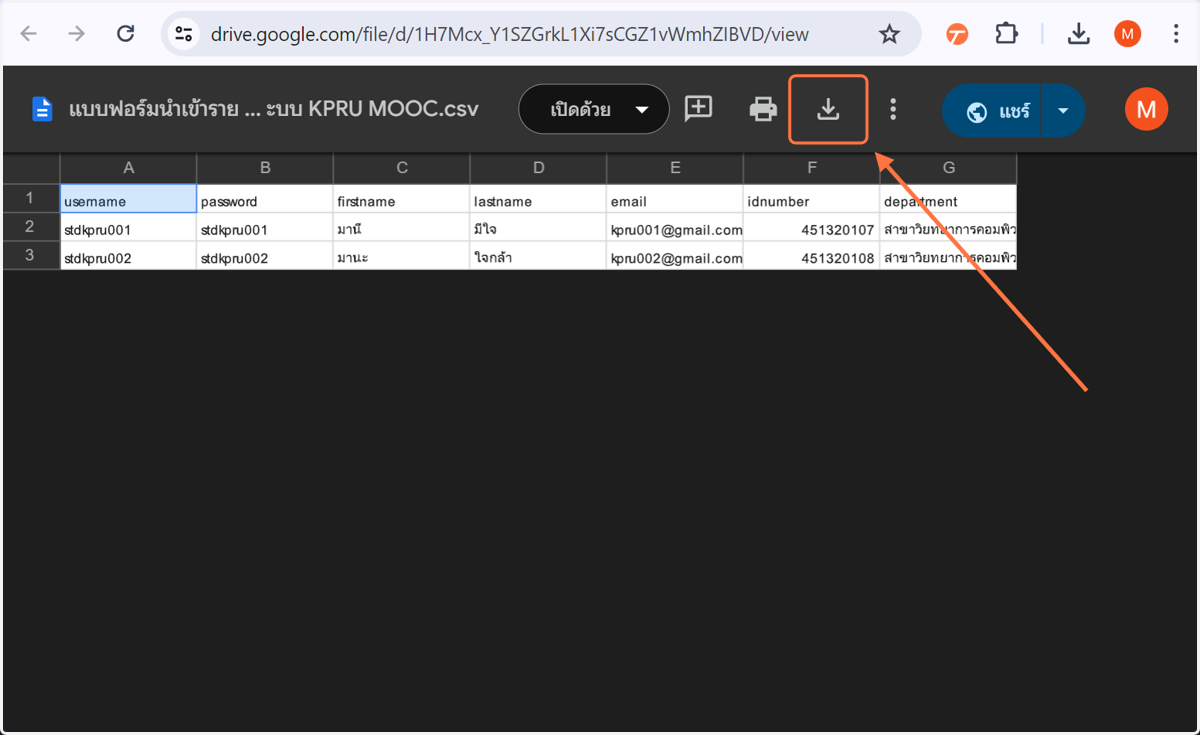
Task: Click the 451320107 cell
Action: [x=811, y=228]
